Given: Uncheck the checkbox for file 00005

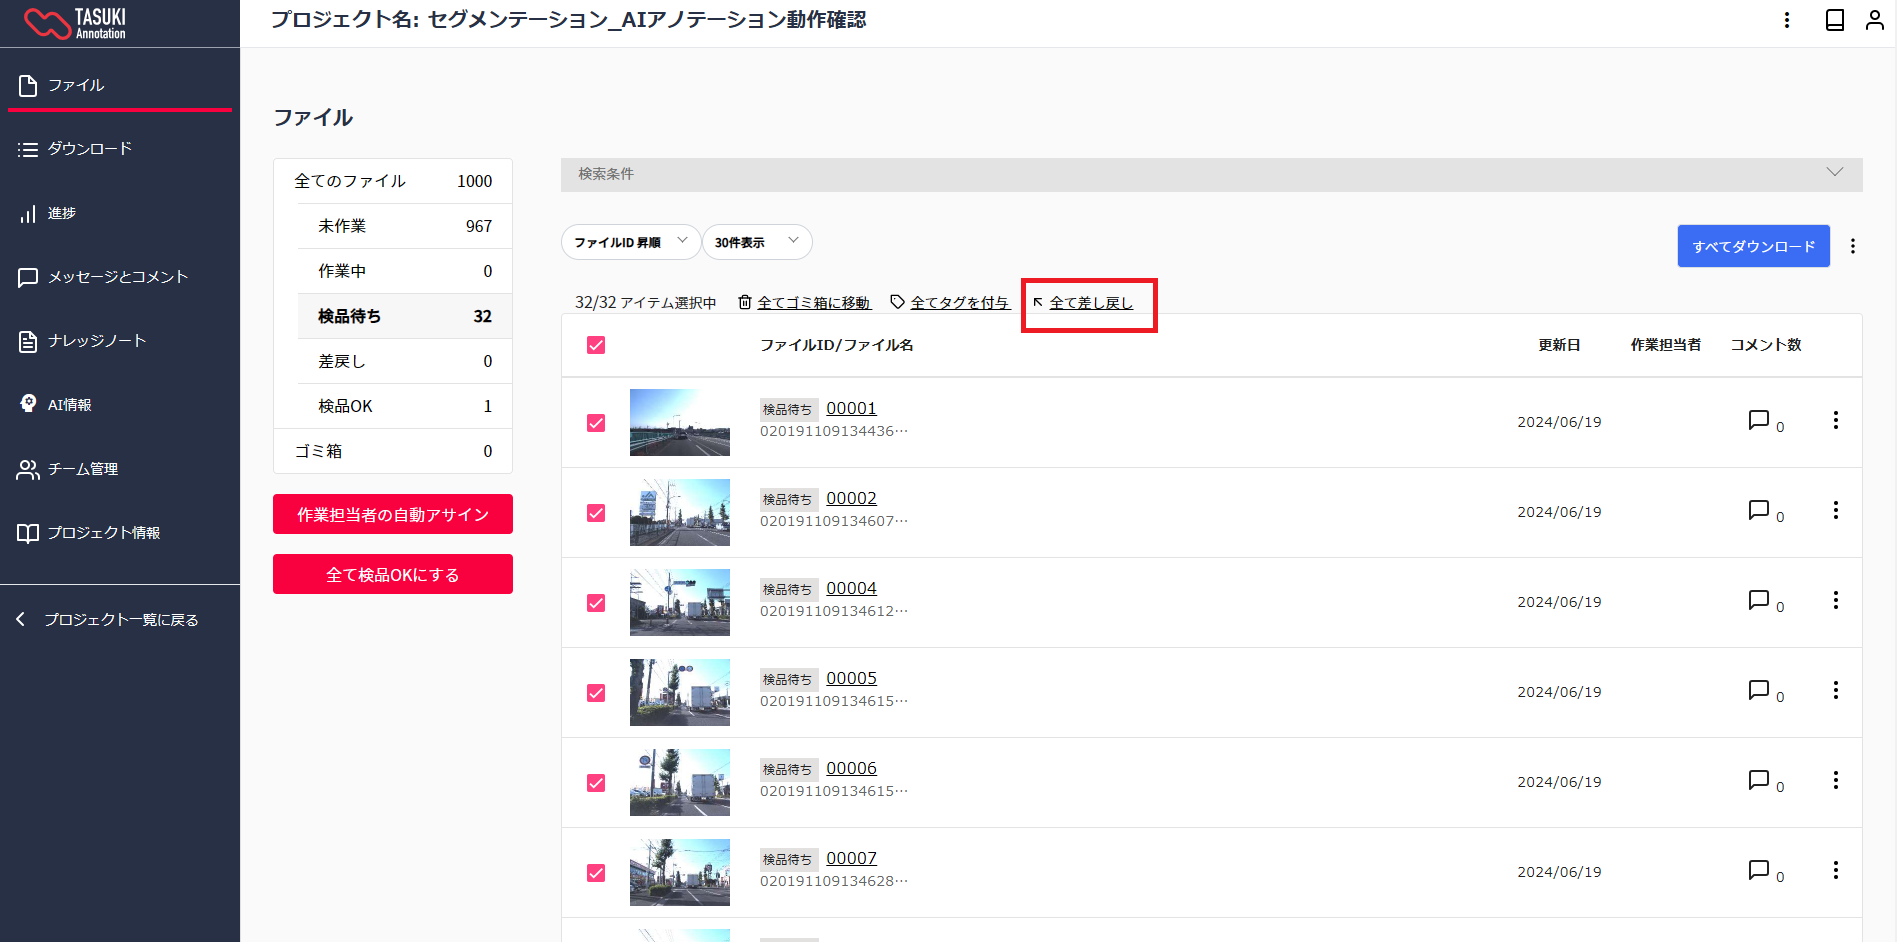Looking at the screenshot, I should pos(596,693).
